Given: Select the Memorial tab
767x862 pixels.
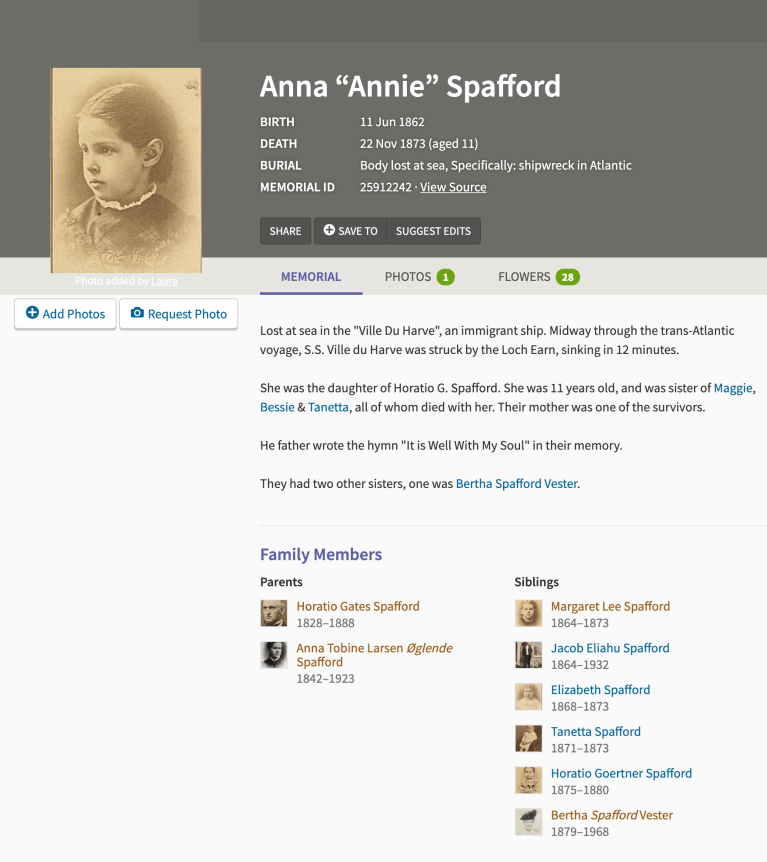Looking at the screenshot, I should point(311,277).
